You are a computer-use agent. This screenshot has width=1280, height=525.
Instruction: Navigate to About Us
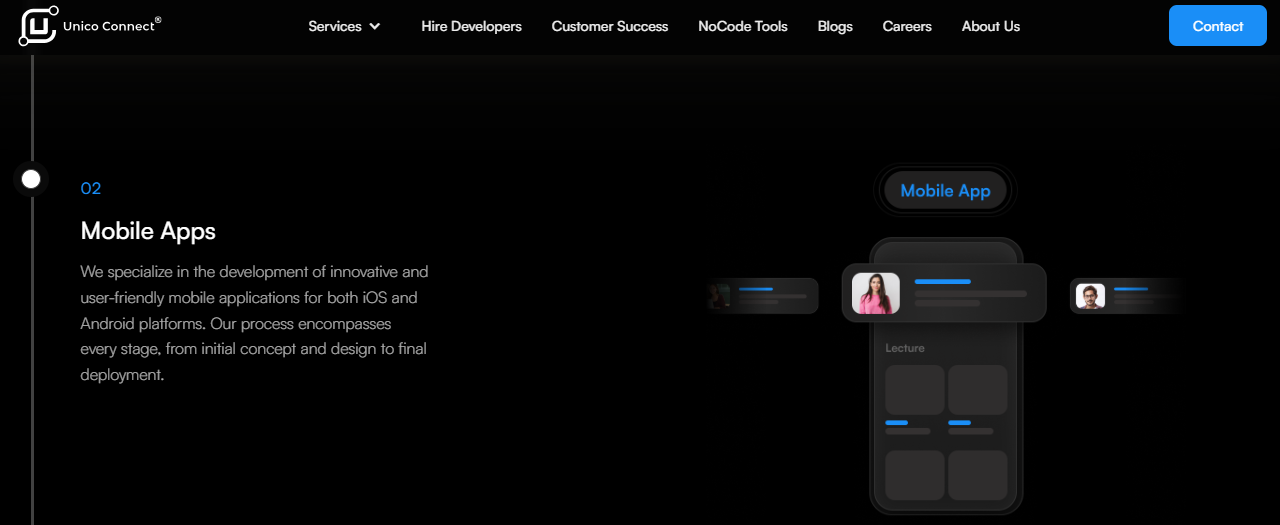coord(990,27)
